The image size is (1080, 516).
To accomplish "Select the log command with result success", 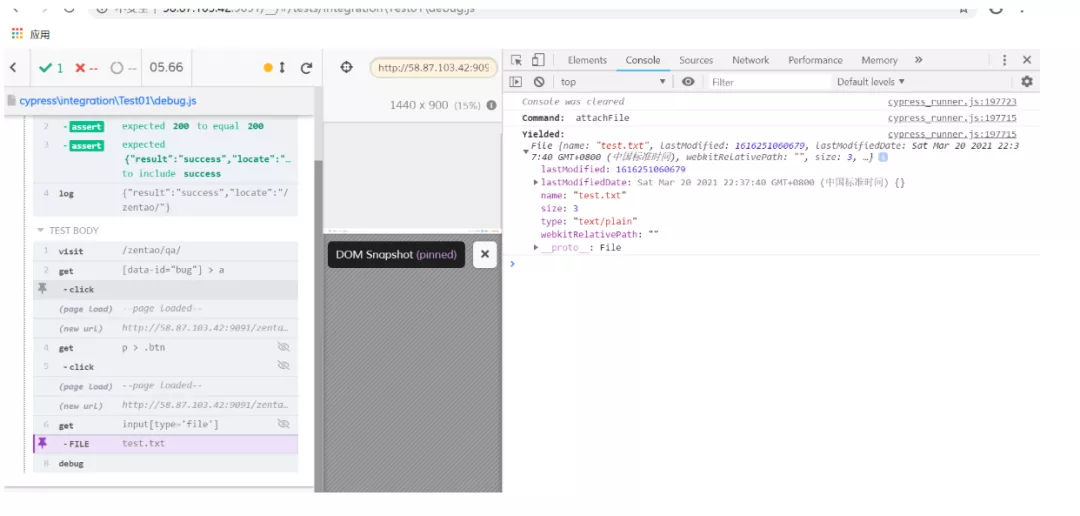I will point(165,200).
